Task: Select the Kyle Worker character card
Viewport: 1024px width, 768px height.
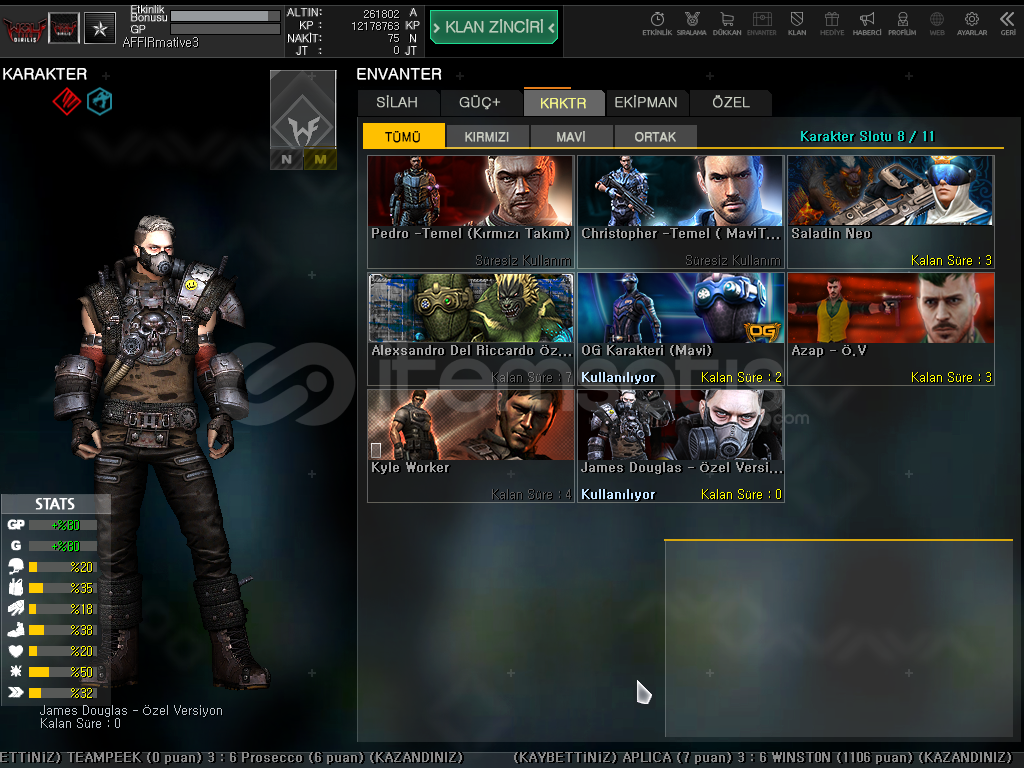Action: [x=470, y=446]
